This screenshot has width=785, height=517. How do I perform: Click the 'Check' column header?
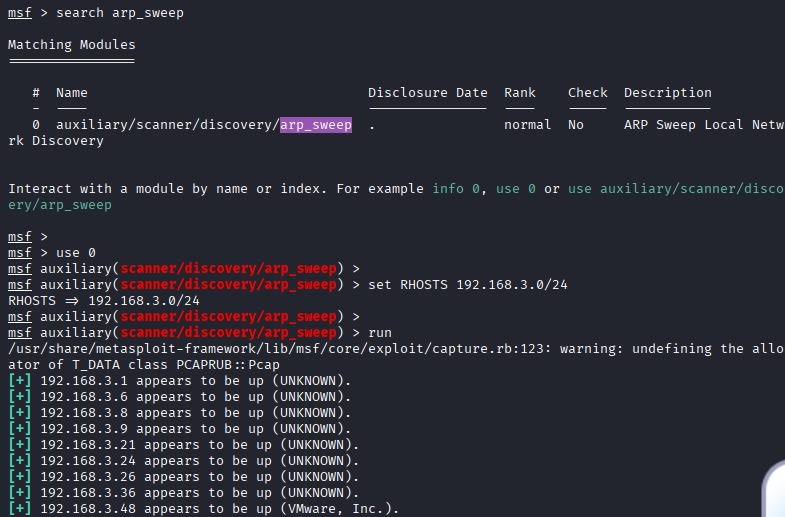click(588, 93)
